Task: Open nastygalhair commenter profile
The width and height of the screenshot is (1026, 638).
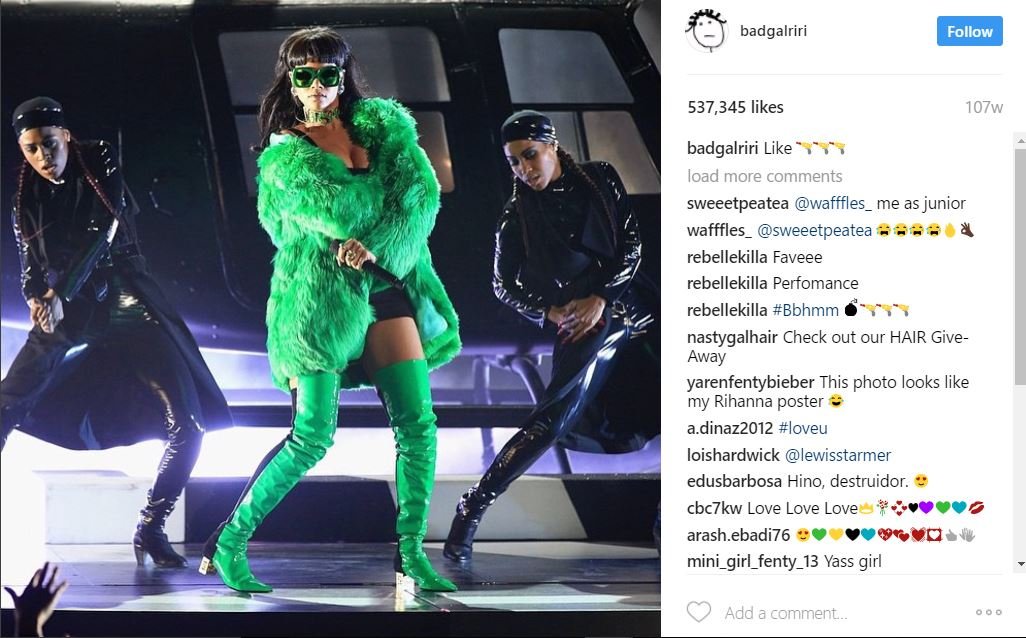Action: (732, 338)
